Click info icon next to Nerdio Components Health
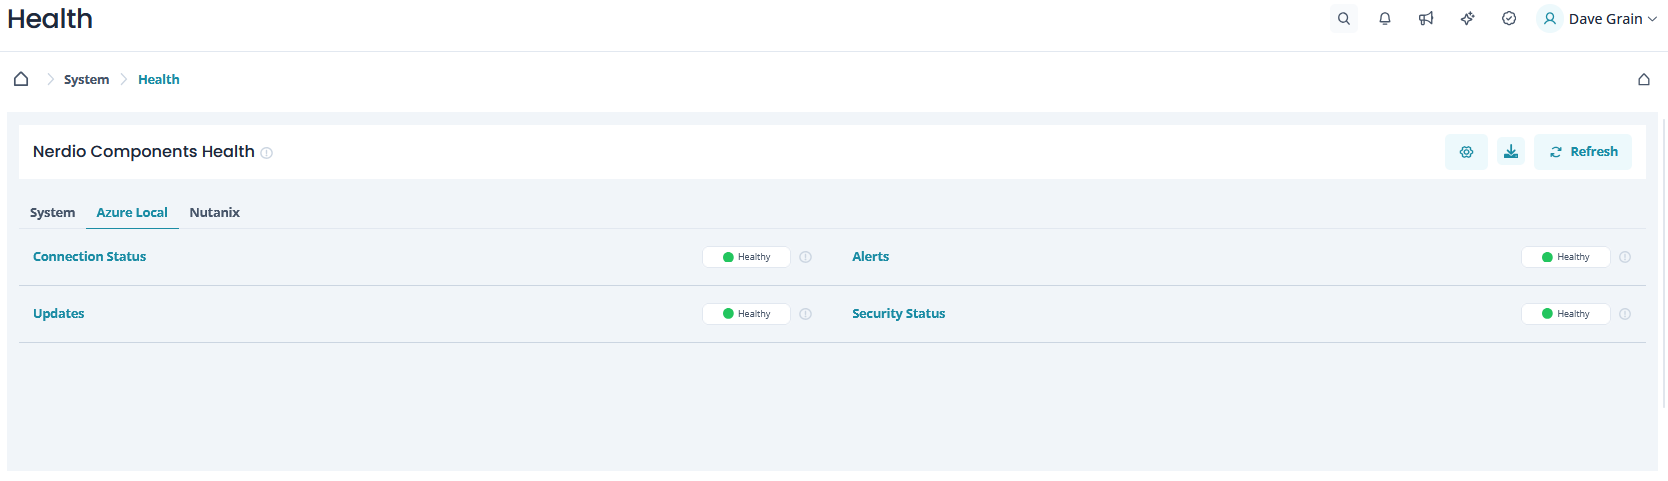Image resolution: width=1668 pixels, height=481 pixels. point(267,153)
